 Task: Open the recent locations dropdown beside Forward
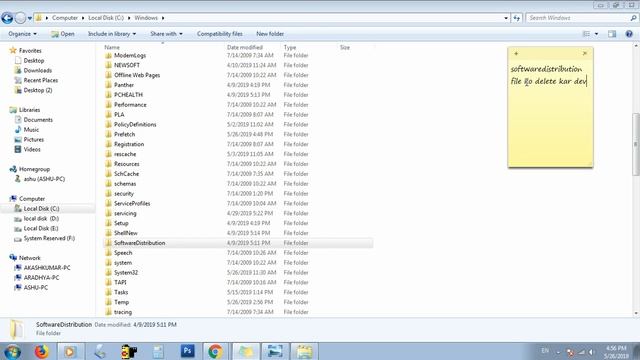[30, 18]
